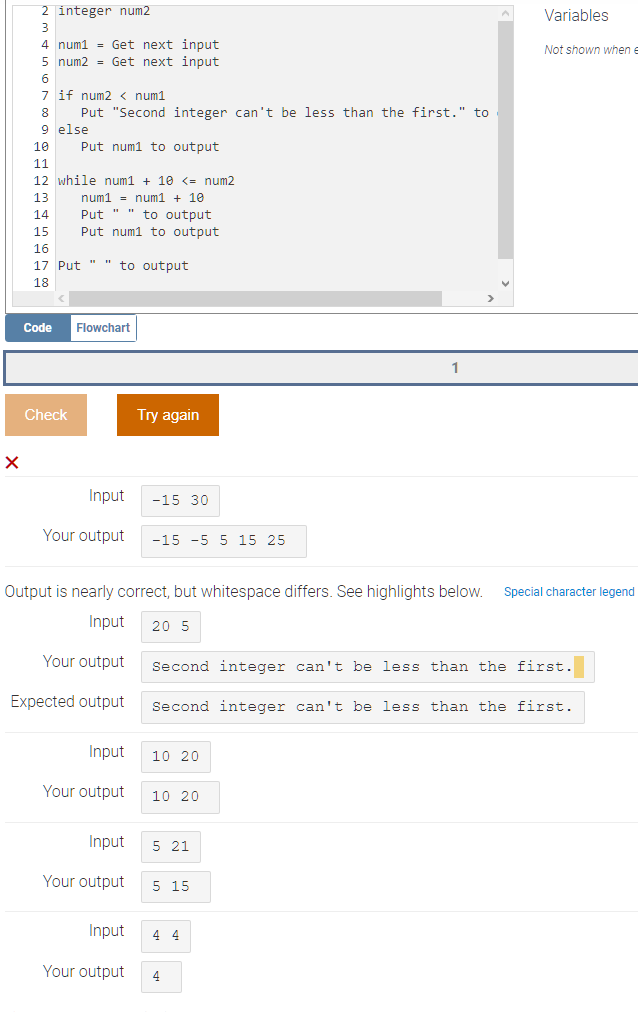Click the Check button
This screenshot has width=638, height=1012.
(46, 415)
